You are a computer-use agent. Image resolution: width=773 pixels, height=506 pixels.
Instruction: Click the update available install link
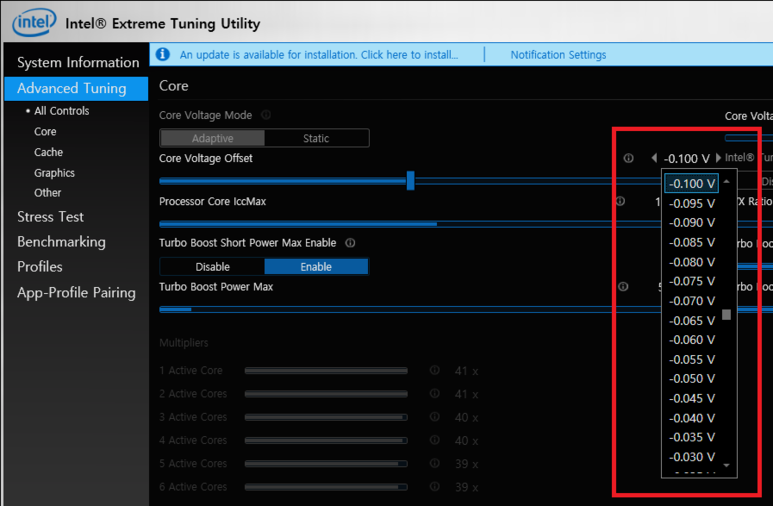[318, 55]
